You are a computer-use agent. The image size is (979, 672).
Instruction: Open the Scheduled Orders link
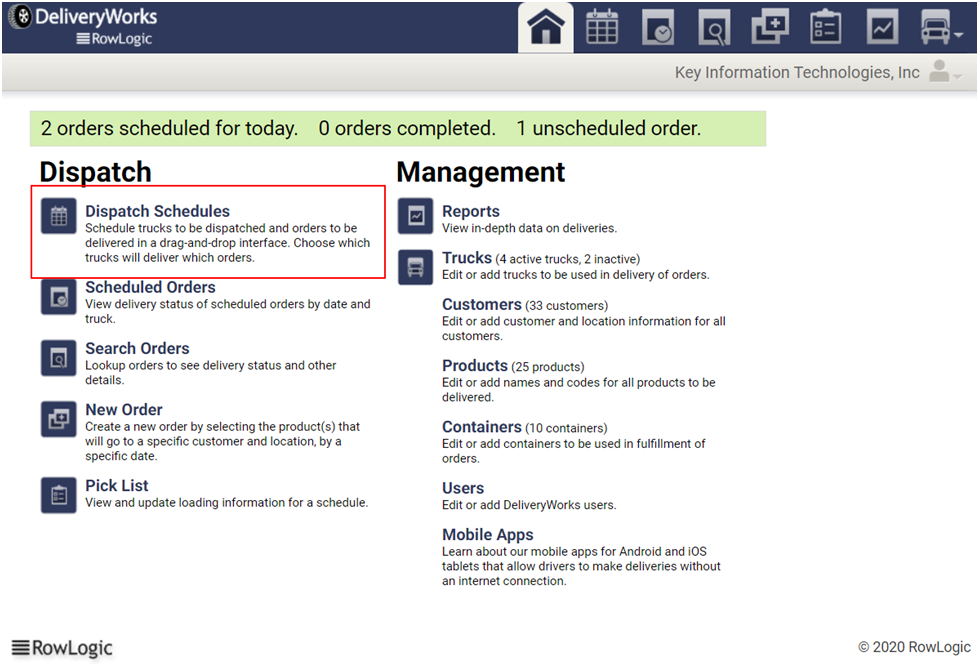tap(150, 287)
